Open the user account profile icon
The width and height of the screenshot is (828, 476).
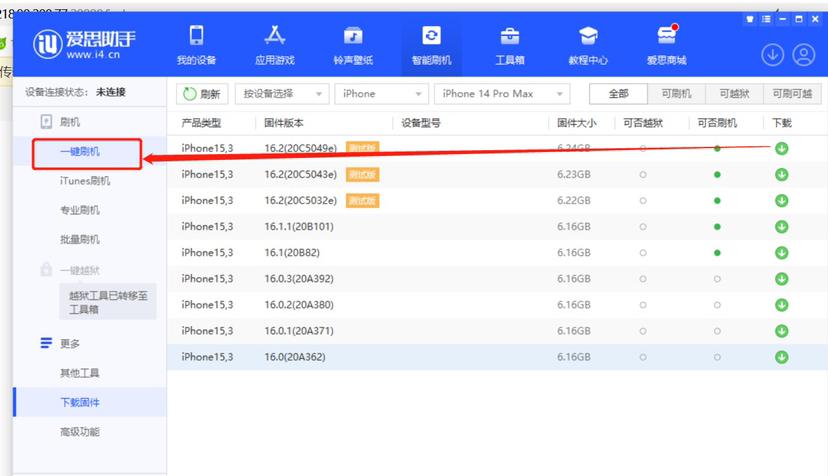804,55
